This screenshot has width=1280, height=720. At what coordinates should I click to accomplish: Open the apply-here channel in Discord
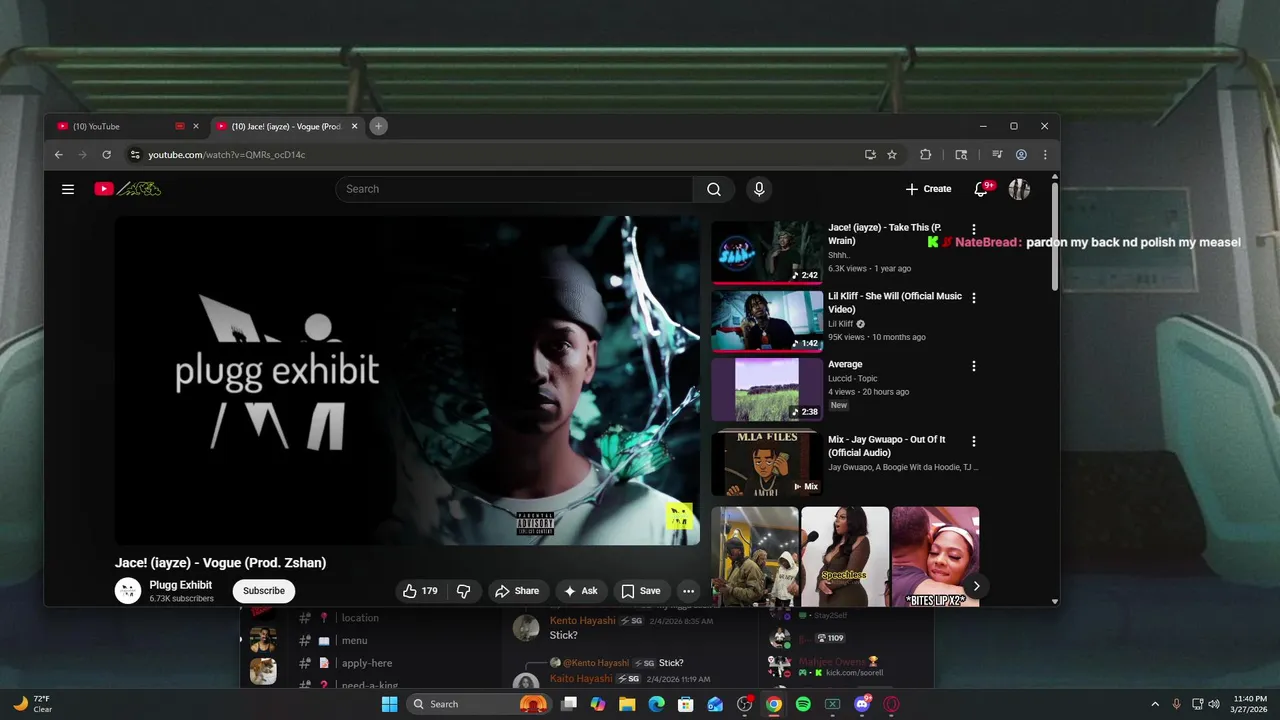click(x=366, y=663)
